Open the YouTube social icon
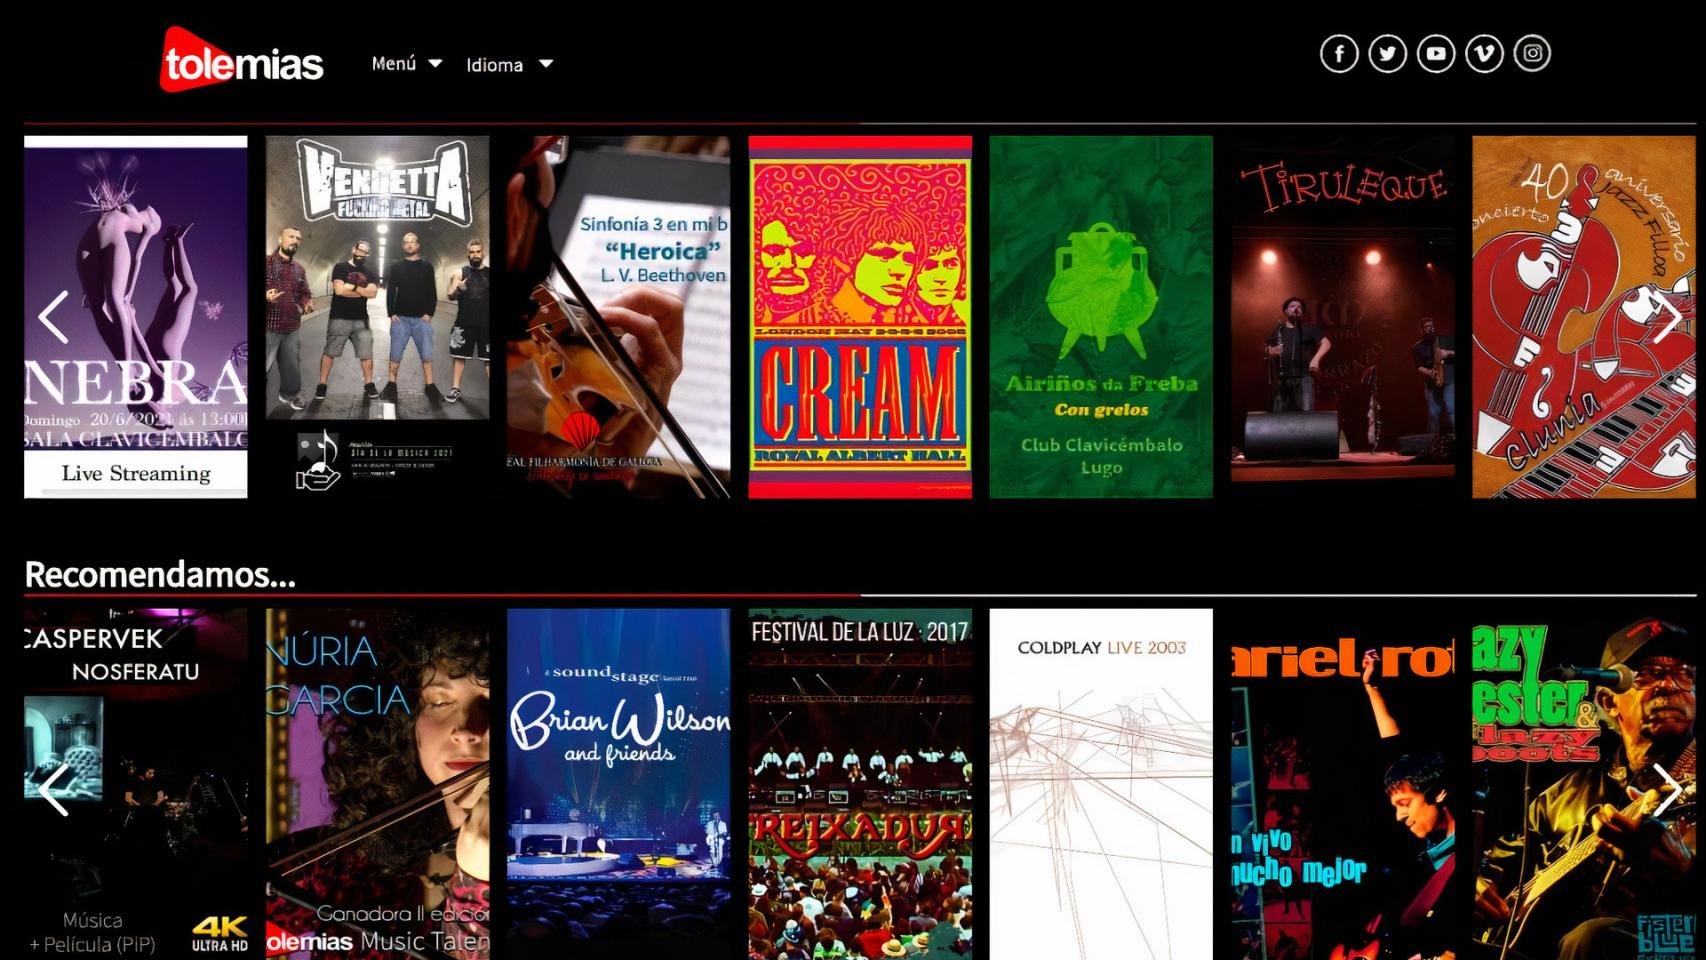The width and height of the screenshot is (1706, 960). [x=1436, y=54]
